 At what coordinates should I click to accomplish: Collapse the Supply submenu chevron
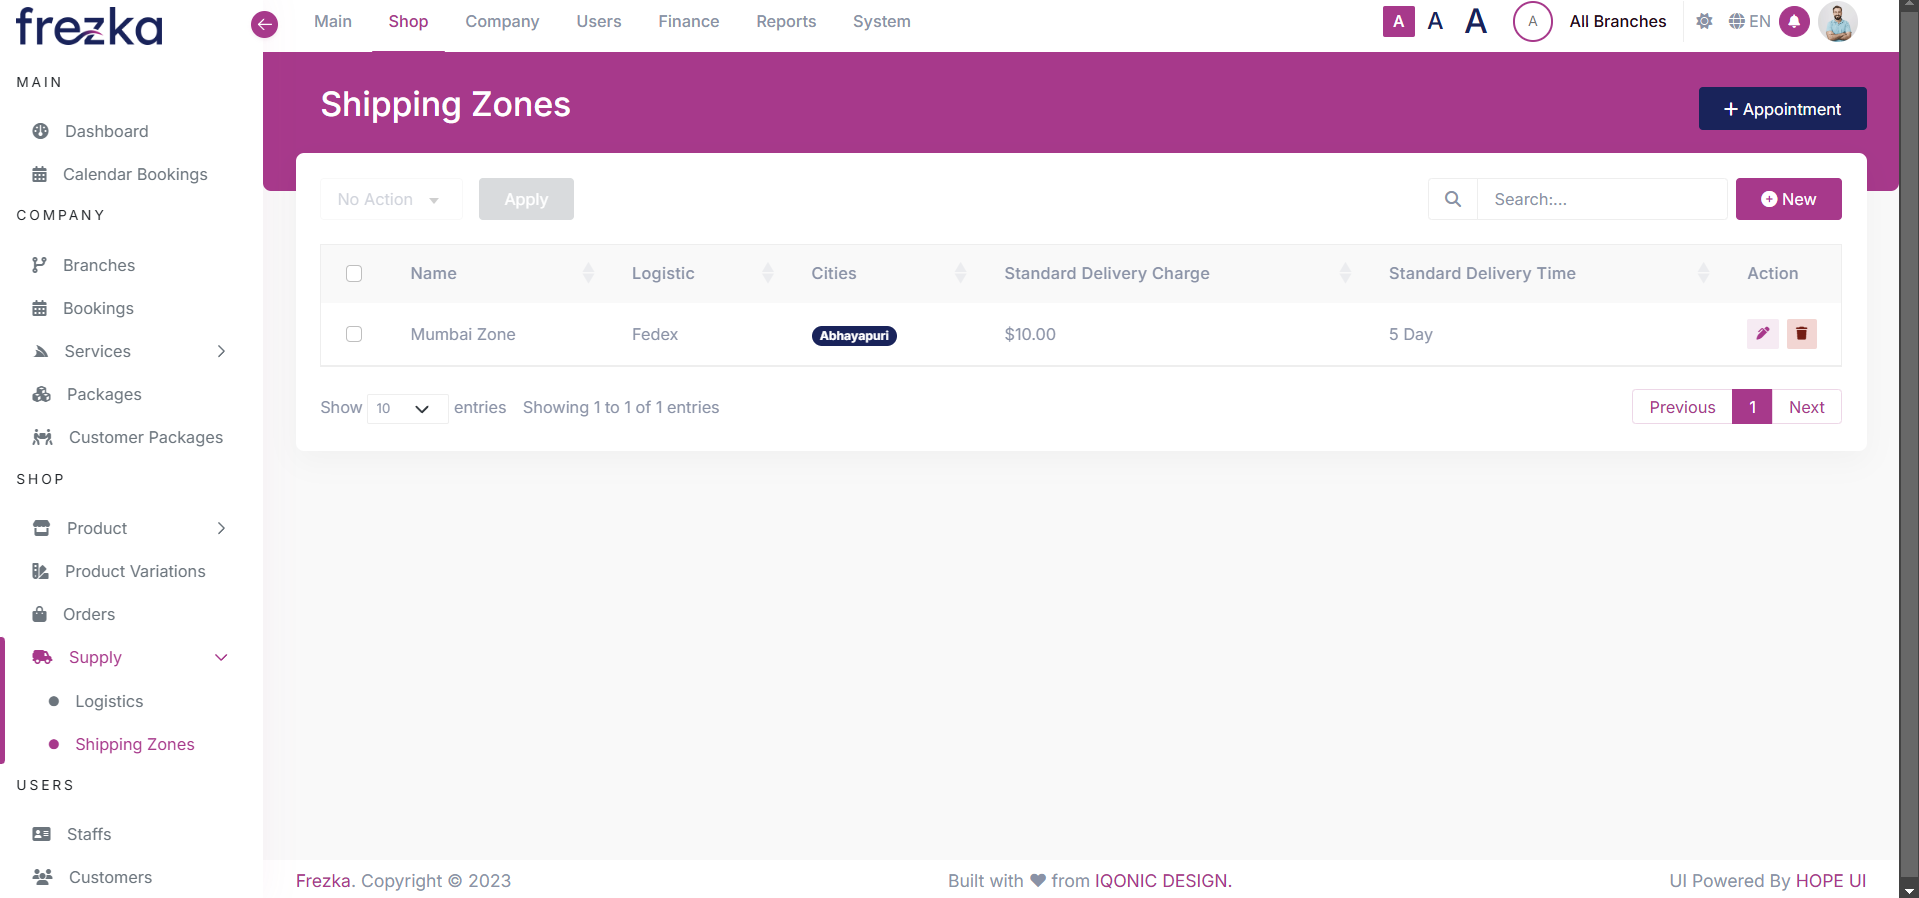[221, 657]
